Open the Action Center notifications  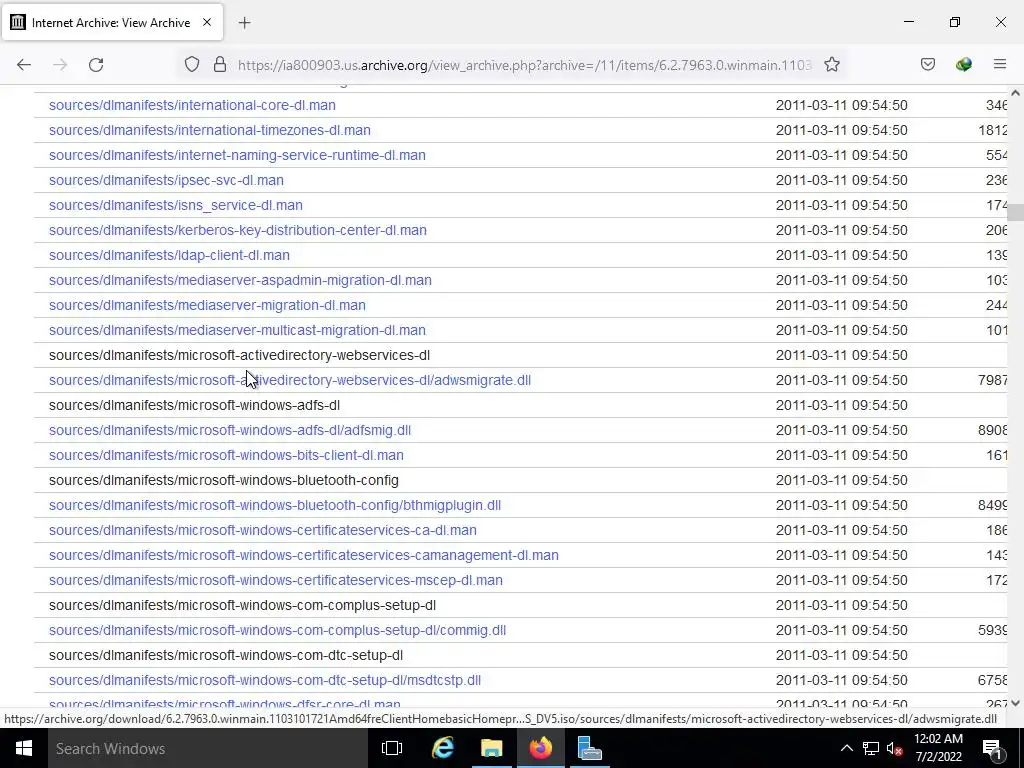992,748
